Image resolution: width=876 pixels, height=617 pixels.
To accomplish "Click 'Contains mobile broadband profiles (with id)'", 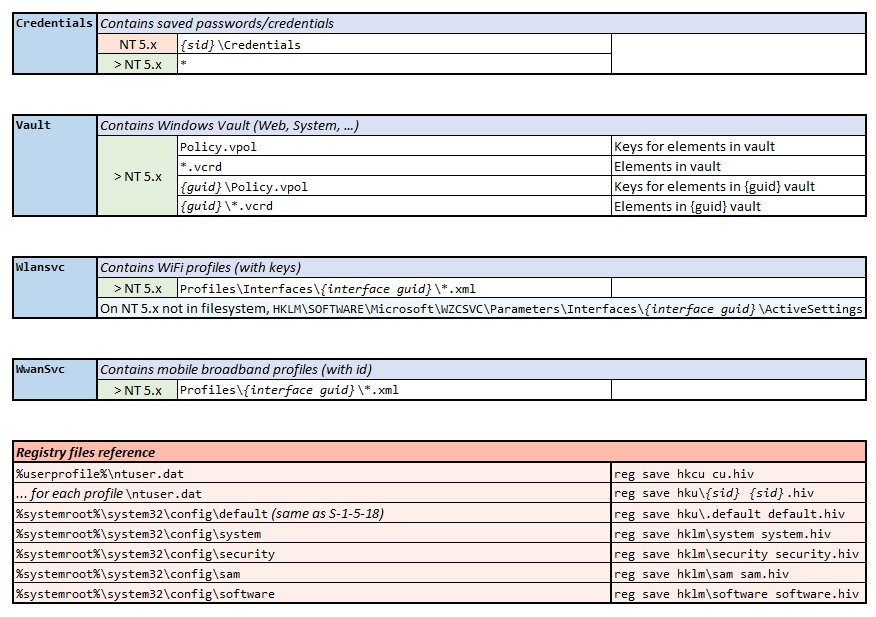I will (236, 369).
